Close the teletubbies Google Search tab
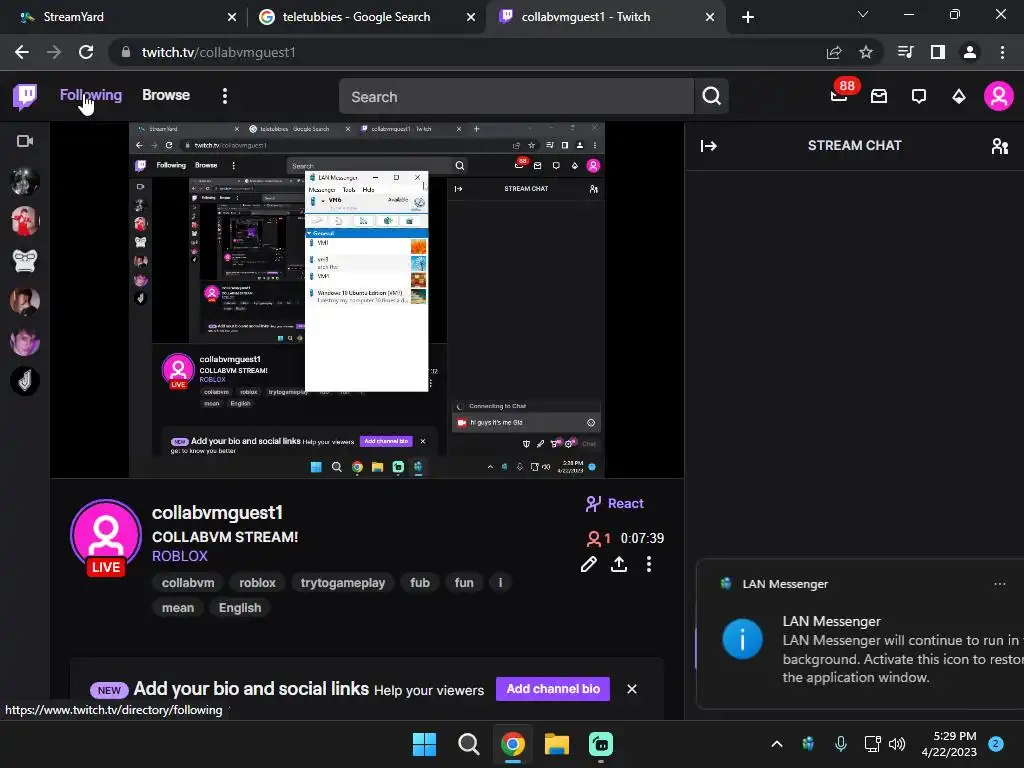The height and width of the screenshot is (768, 1024). click(471, 17)
